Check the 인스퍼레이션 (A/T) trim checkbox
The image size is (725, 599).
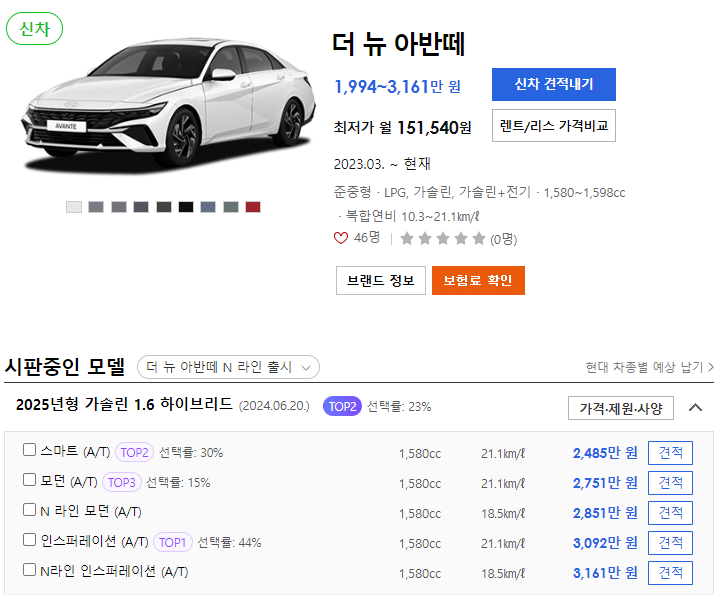click(30, 539)
